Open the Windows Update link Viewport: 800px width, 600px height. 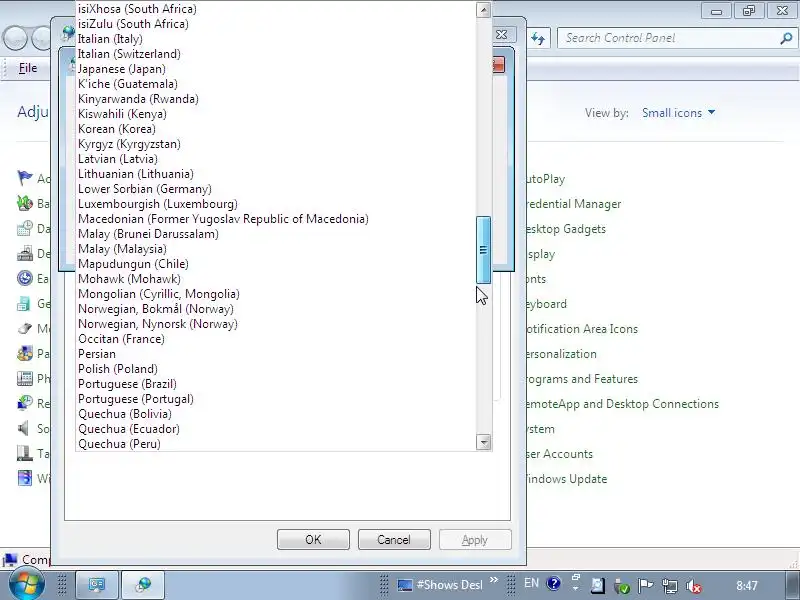coord(566,479)
